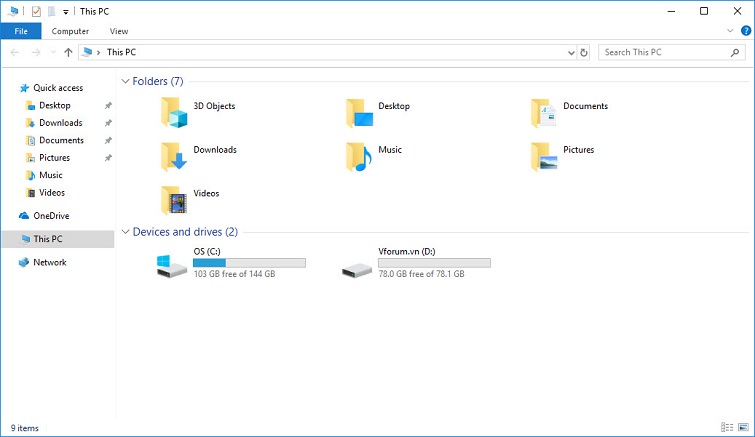Expand the ribbon with the chevron
Viewport: 755px width, 437px height.
pos(731,31)
